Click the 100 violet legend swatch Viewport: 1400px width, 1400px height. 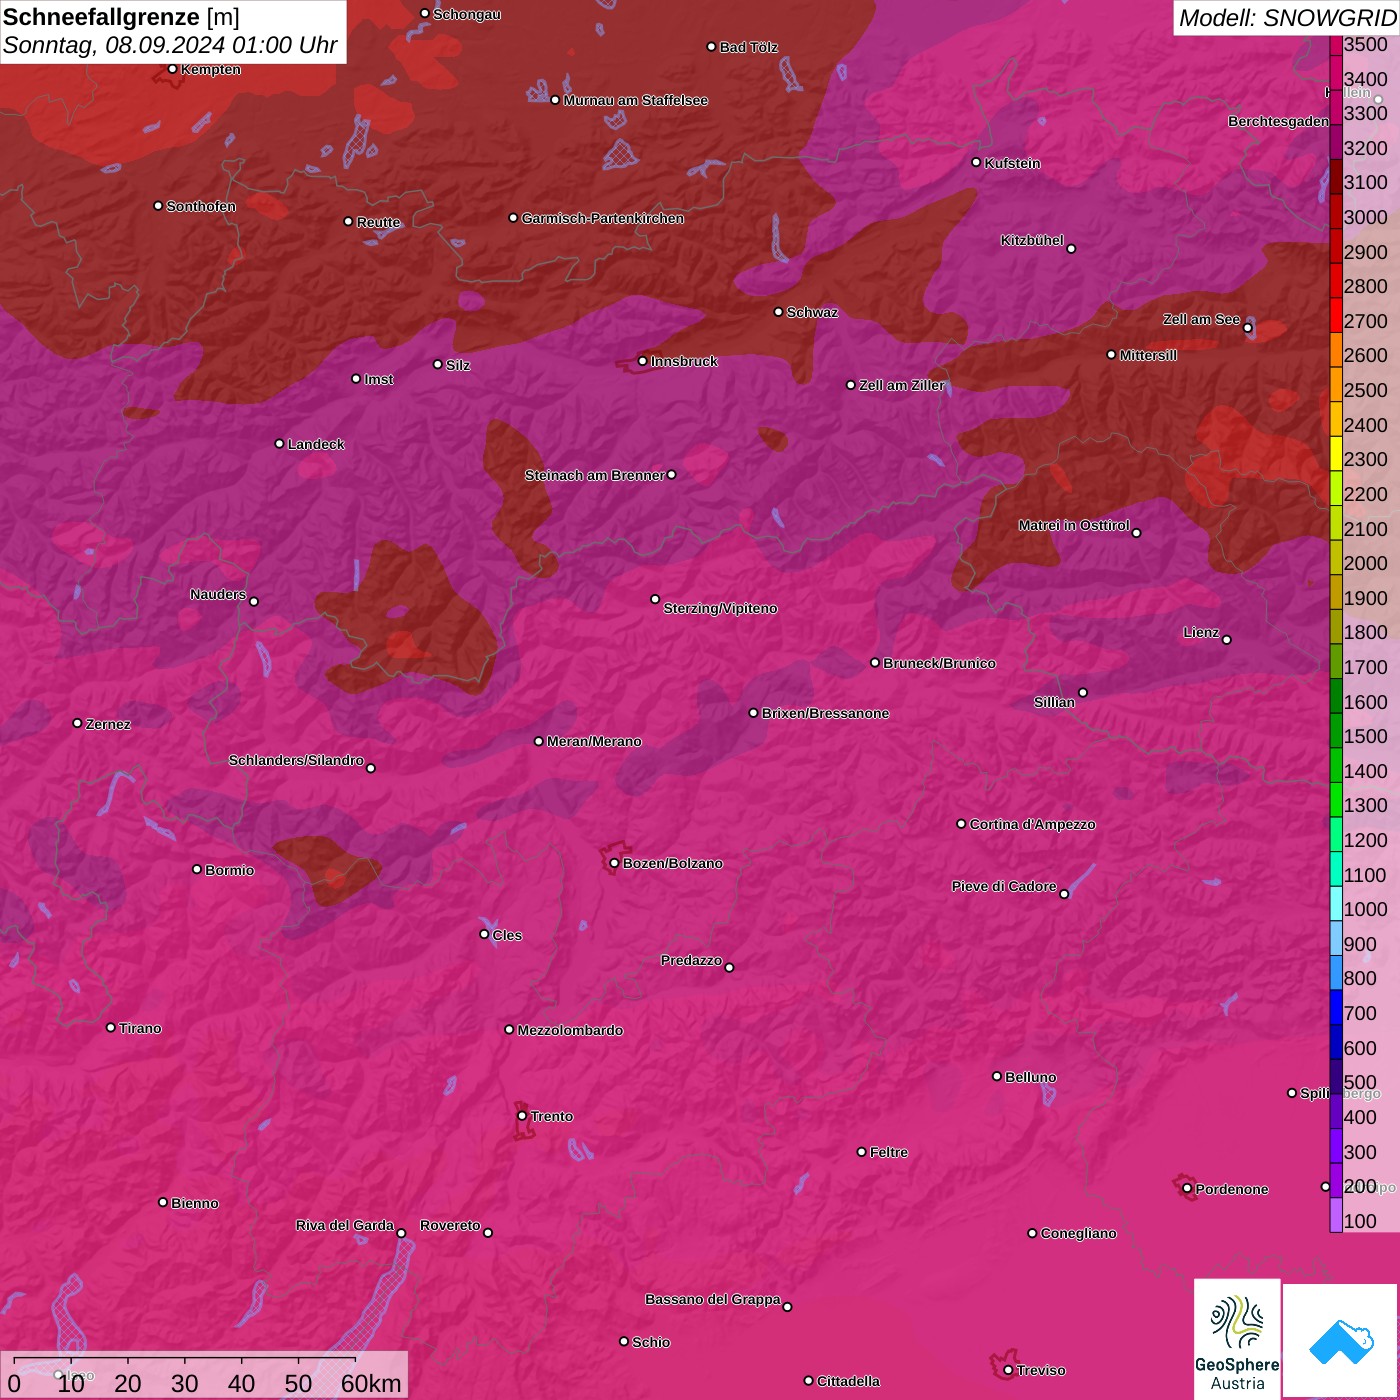point(1335,1215)
